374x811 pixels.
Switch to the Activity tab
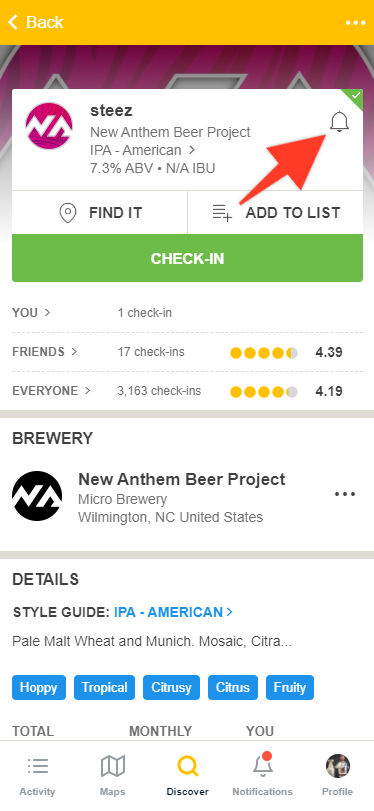pos(37,776)
